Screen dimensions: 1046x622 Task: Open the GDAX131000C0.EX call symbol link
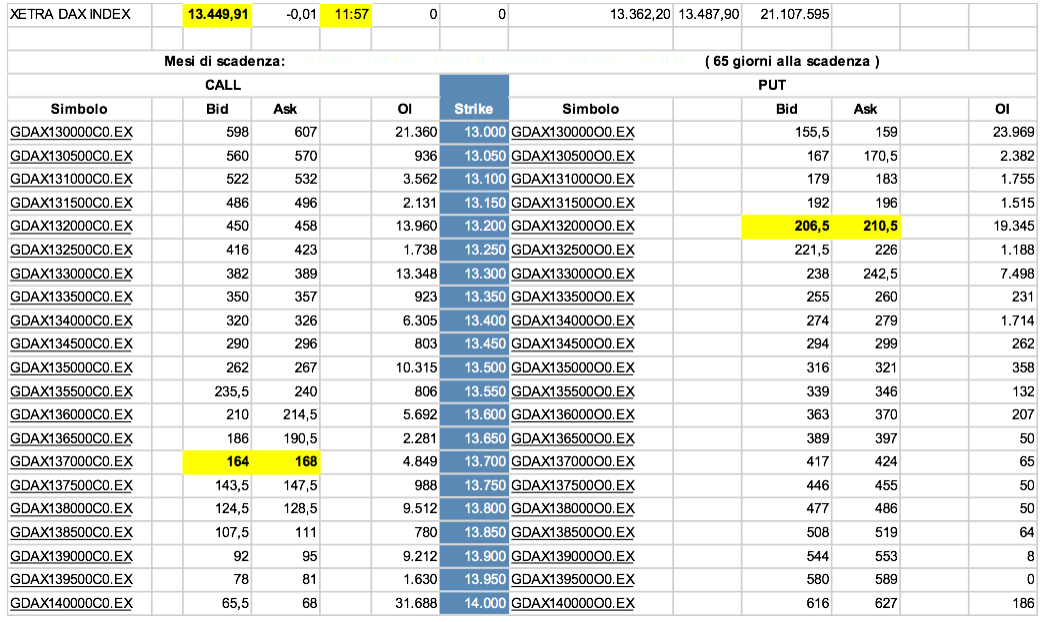[x=71, y=179]
